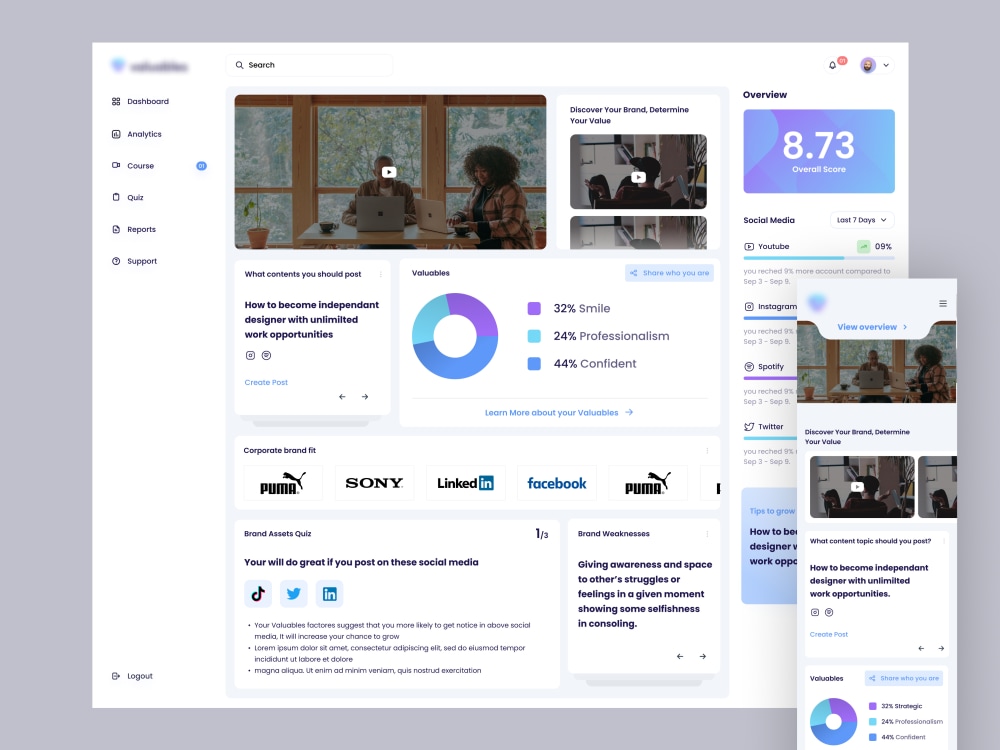
Task: Click the Twitter icon in Brand Assets Quiz
Action: [293, 594]
